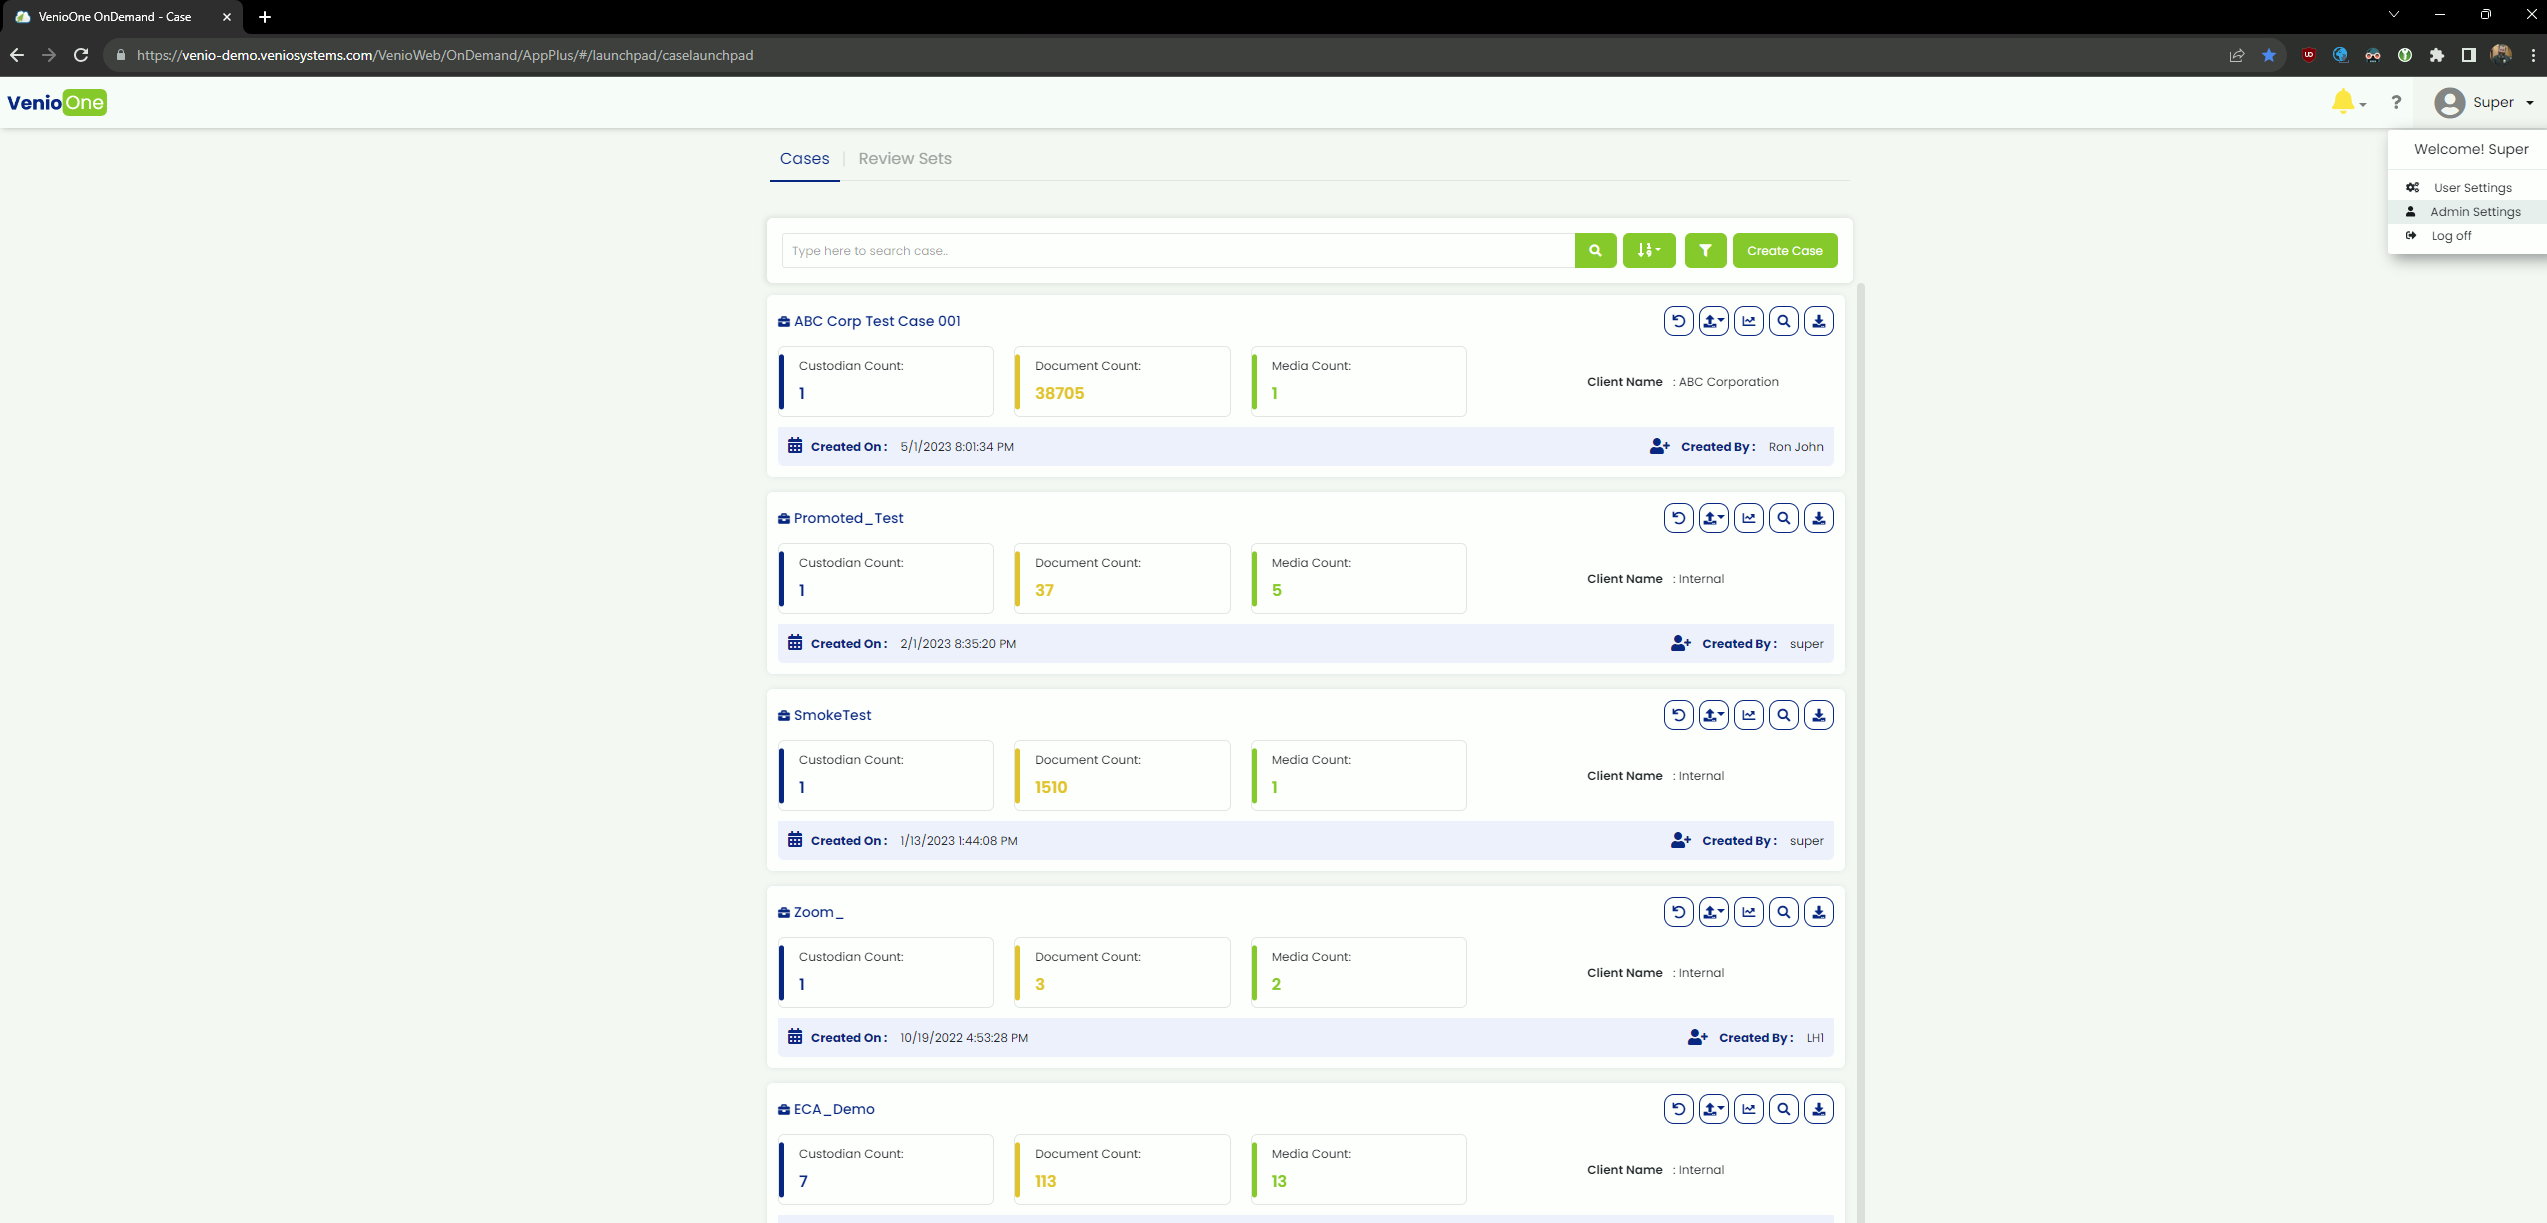2547x1223 pixels.
Task: Open the ECA_Demo case link
Action: [834, 1109]
